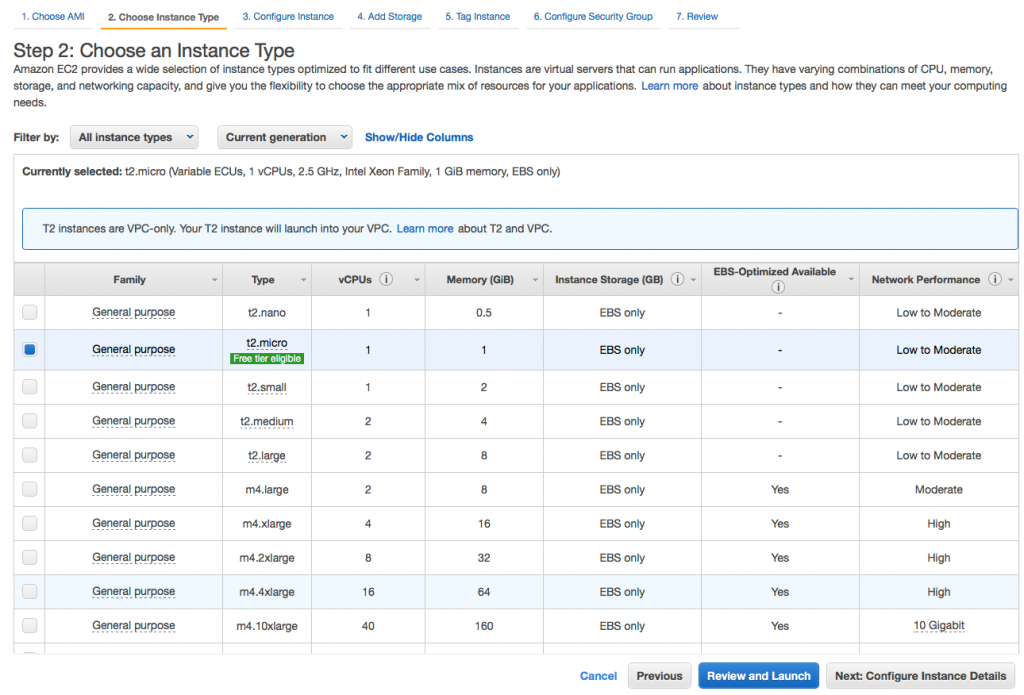Screen dimensions: 1024x695
Task: Open the vCPUs column filter arrow
Action: (417, 280)
